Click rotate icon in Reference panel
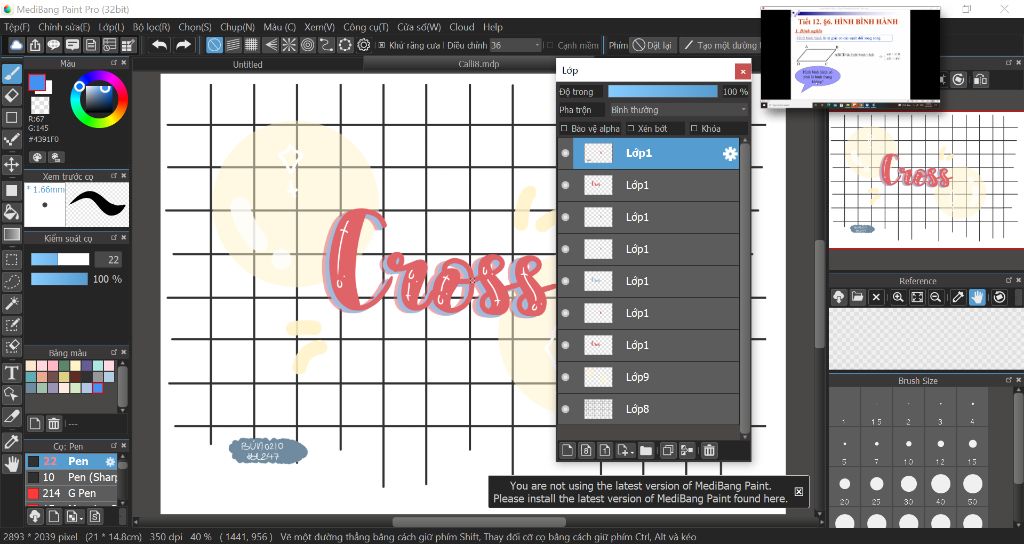 [x=999, y=297]
